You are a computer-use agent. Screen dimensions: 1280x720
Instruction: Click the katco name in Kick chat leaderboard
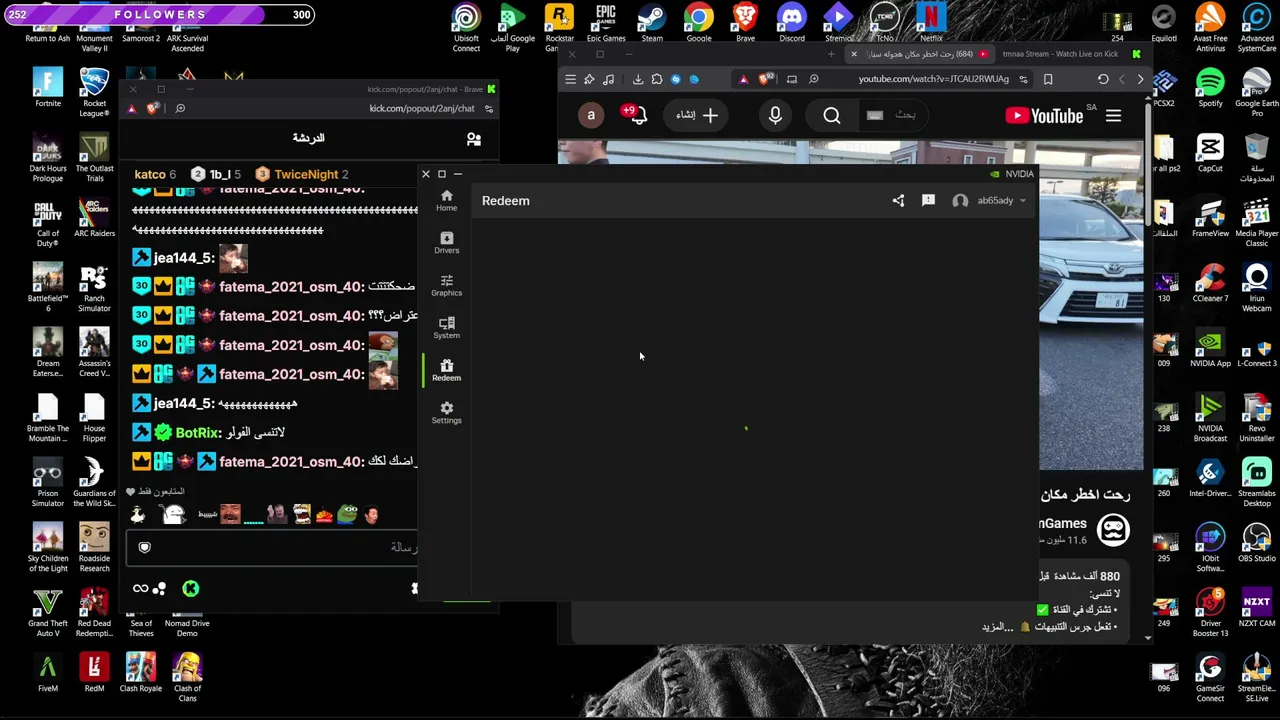(150, 174)
